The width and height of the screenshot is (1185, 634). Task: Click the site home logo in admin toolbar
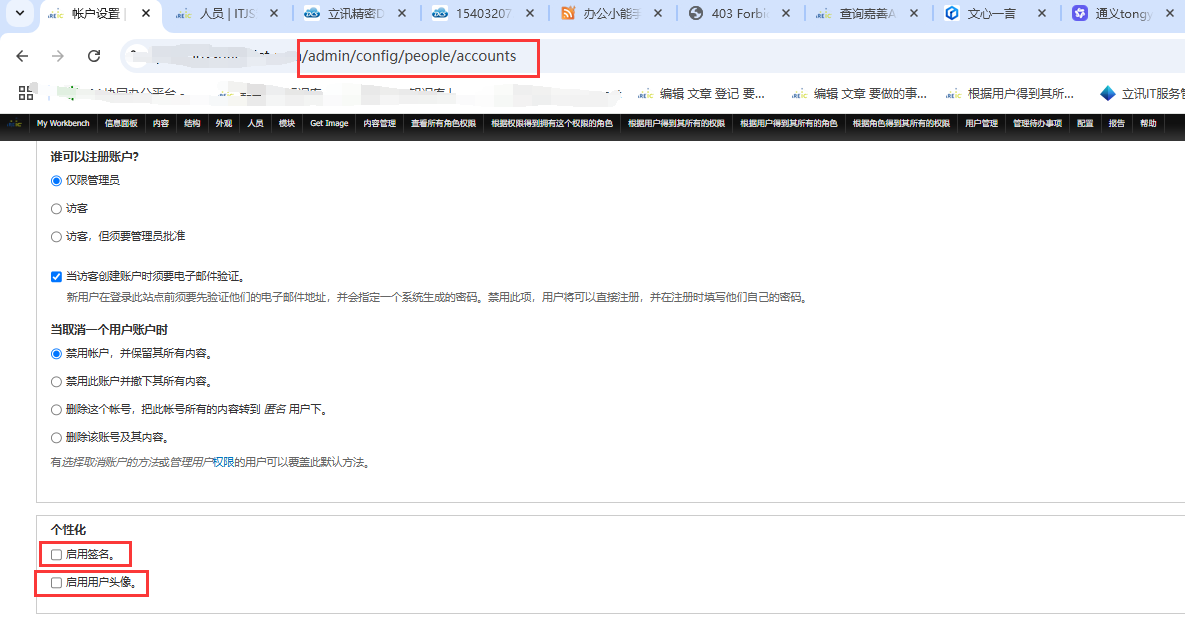tap(15, 124)
